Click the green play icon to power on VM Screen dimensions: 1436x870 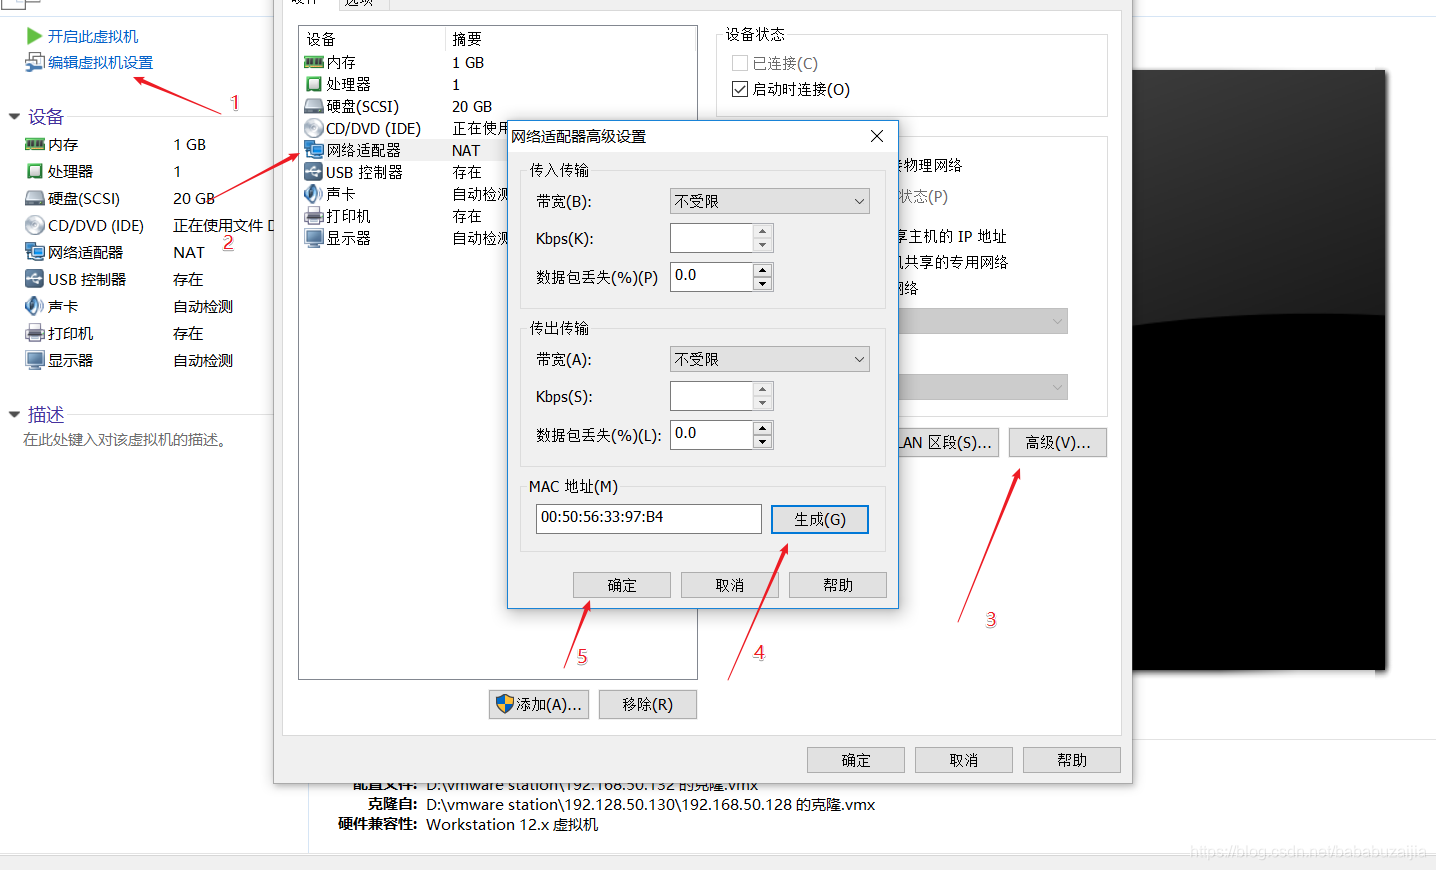point(34,36)
